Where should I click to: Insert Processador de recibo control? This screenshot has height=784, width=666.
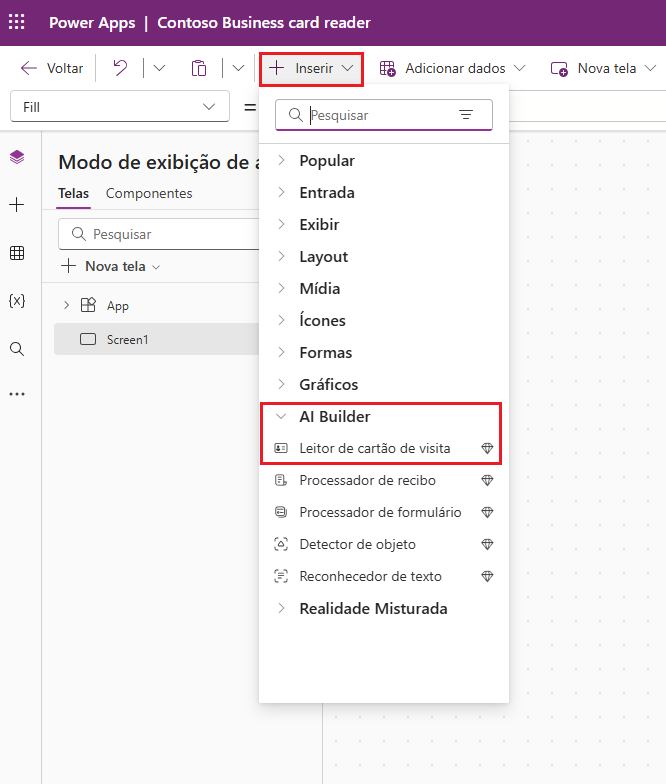(368, 480)
